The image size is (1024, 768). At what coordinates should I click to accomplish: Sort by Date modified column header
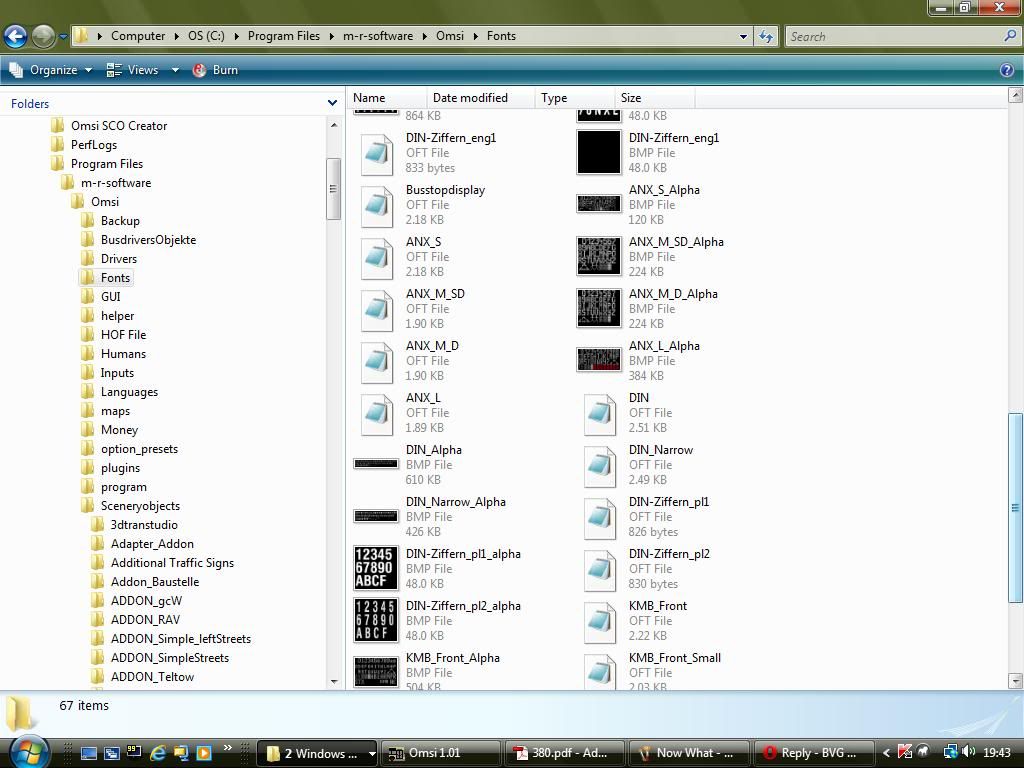tap(470, 98)
